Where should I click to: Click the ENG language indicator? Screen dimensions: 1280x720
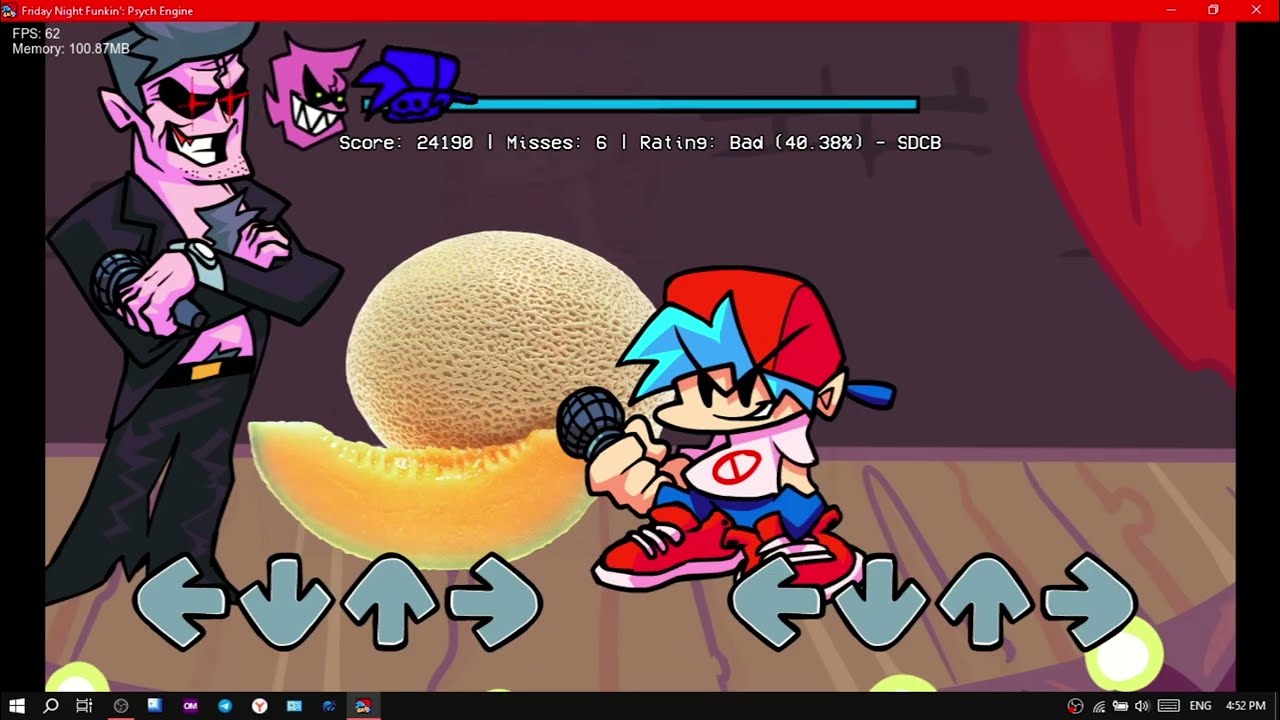coord(1199,706)
